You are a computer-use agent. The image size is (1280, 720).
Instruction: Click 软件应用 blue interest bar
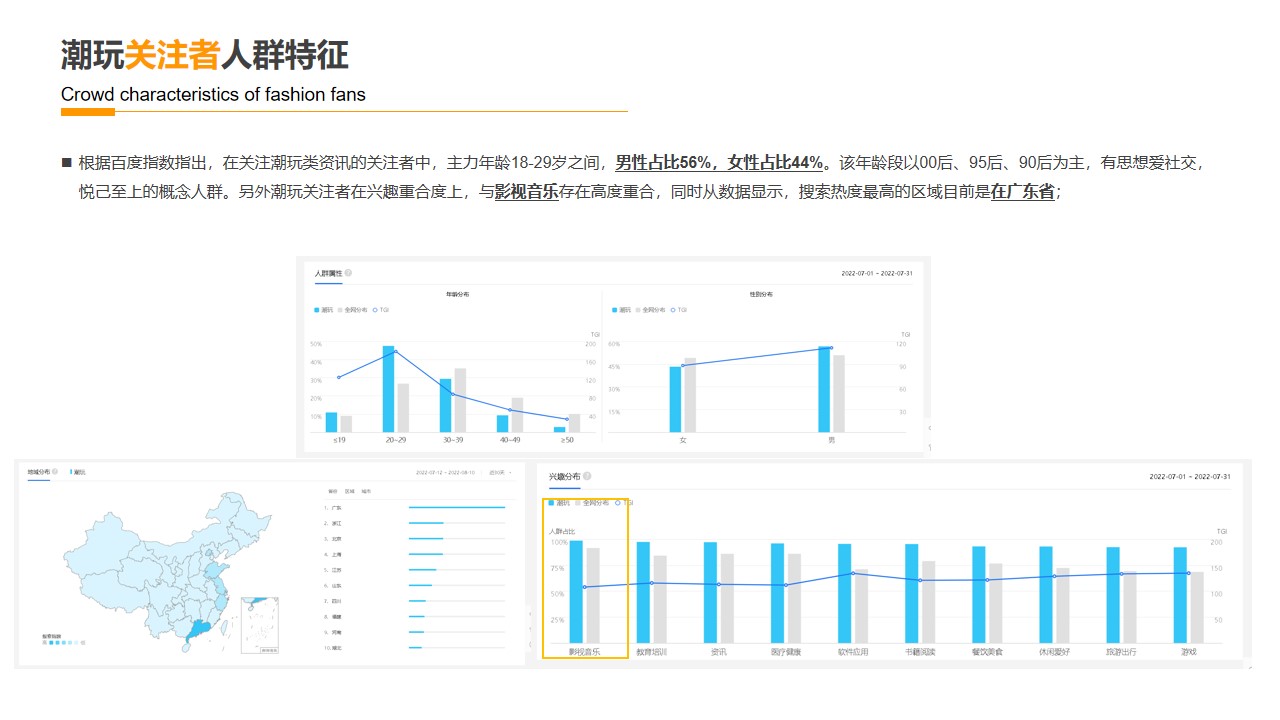[844, 594]
